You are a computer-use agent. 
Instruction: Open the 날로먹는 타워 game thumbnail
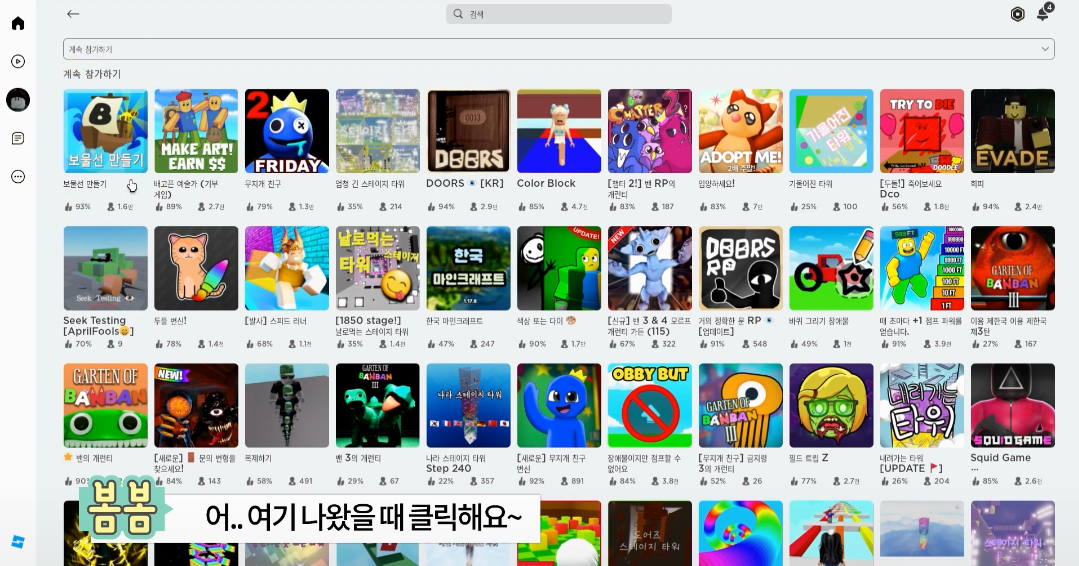pyautogui.click(x=378, y=268)
